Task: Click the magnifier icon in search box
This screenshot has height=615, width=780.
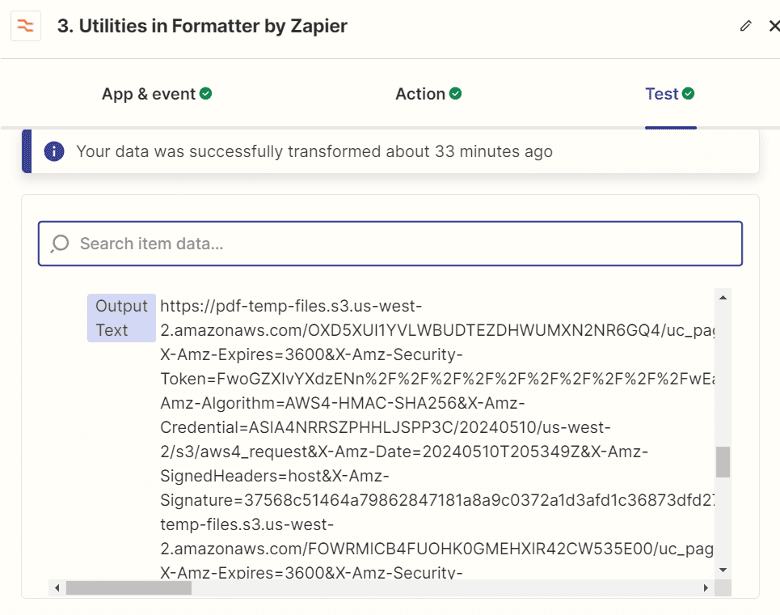Action: point(60,244)
